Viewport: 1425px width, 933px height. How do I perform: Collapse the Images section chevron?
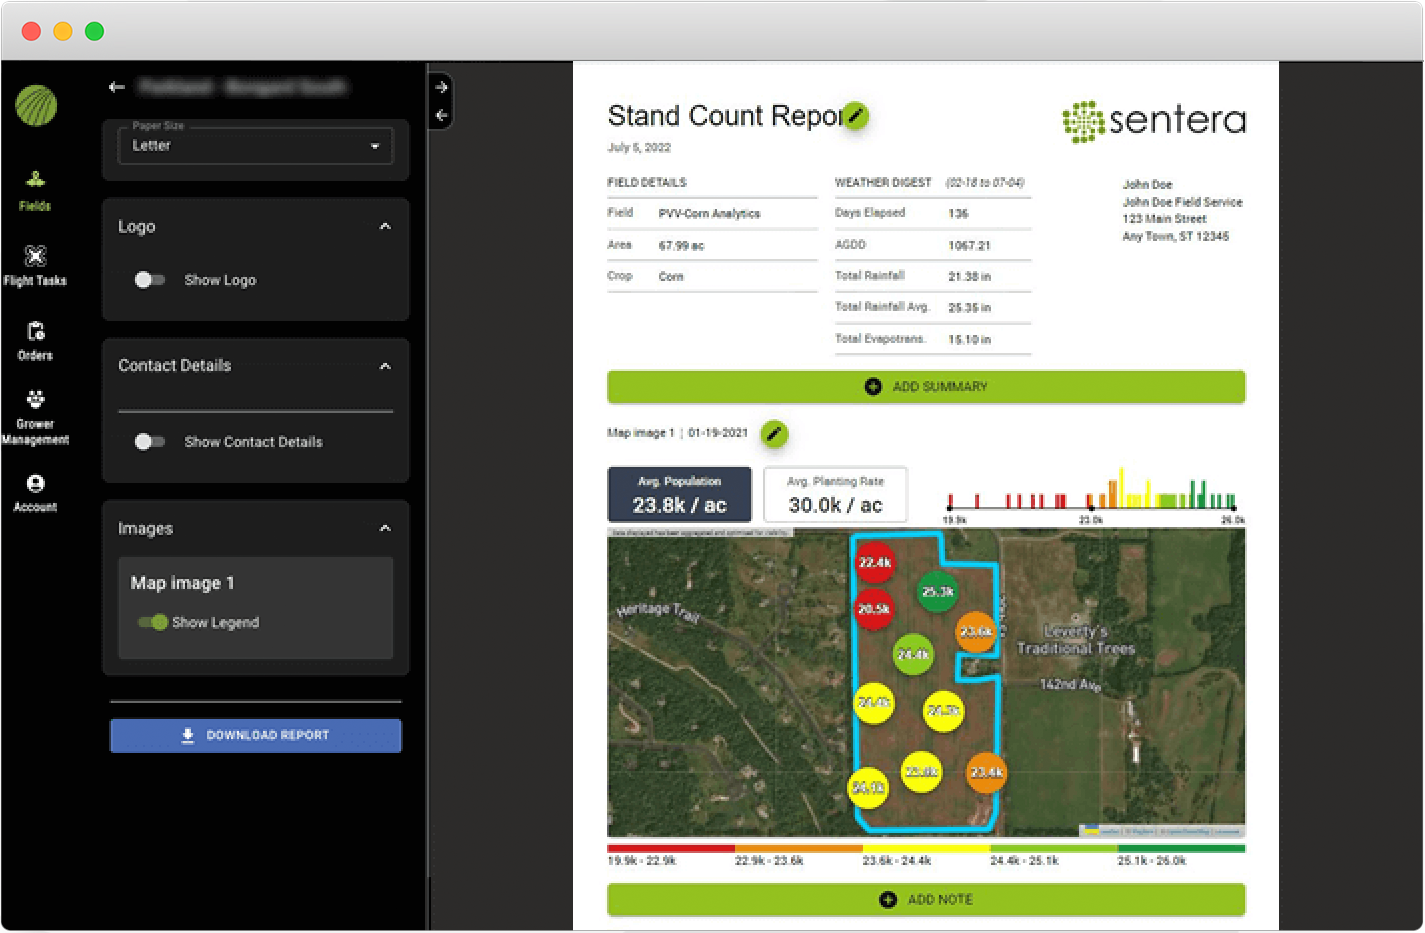pyautogui.click(x=385, y=528)
